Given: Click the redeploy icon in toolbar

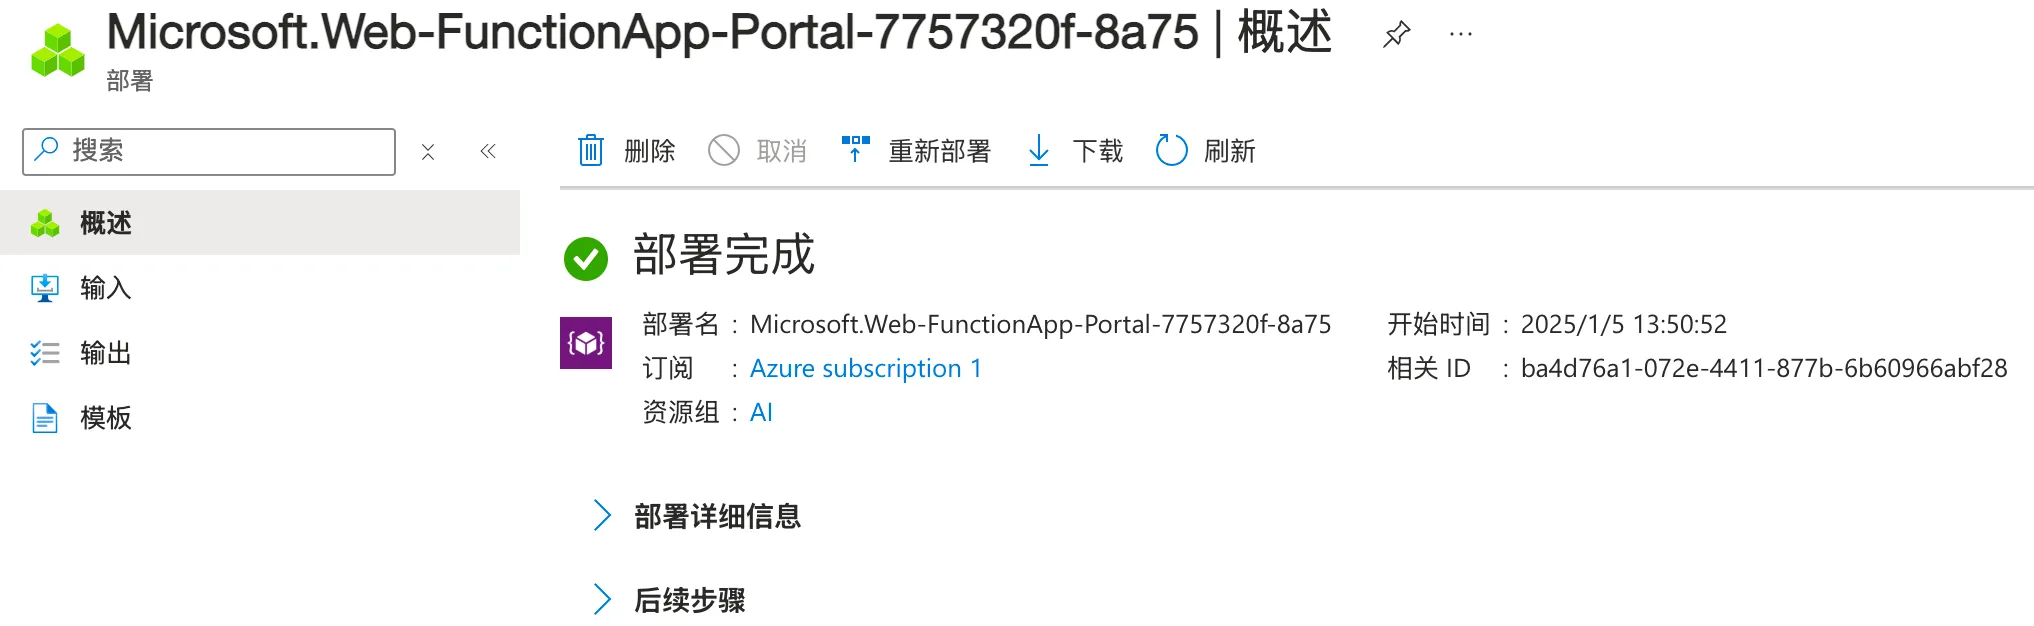Looking at the screenshot, I should pos(855,150).
